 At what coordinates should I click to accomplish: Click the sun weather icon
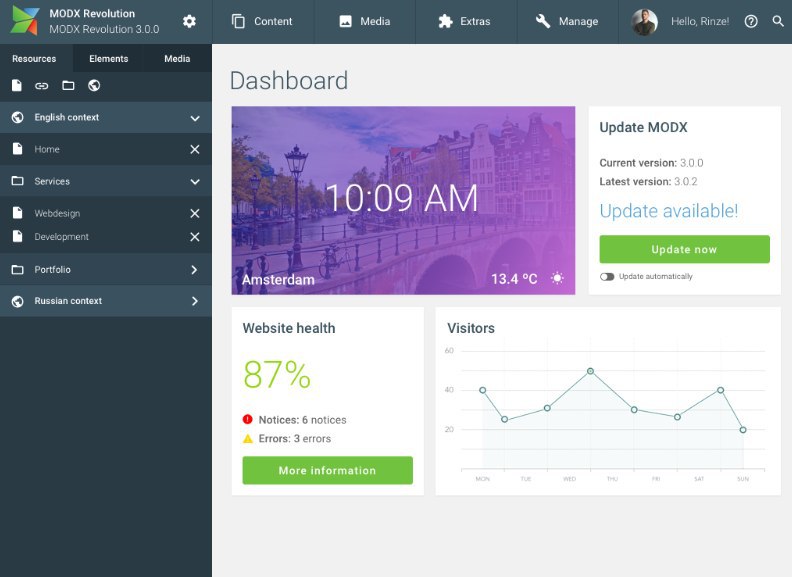[557, 278]
